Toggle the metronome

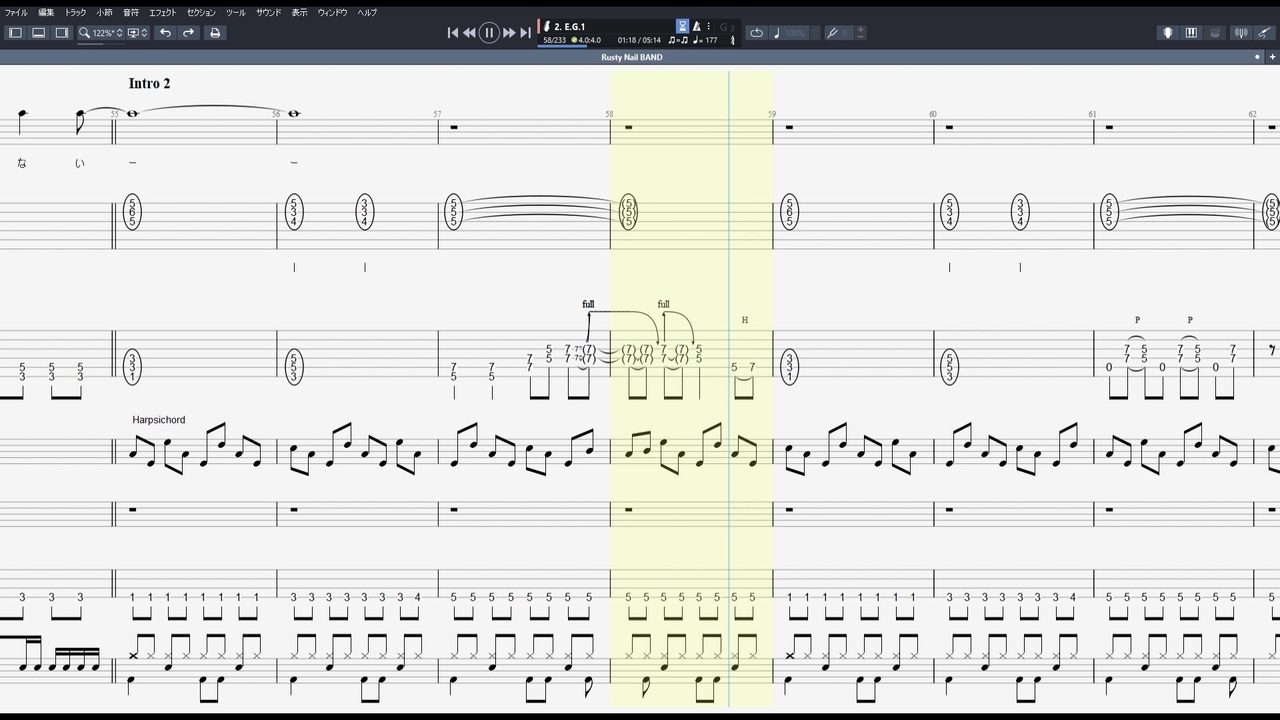click(696, 26)
